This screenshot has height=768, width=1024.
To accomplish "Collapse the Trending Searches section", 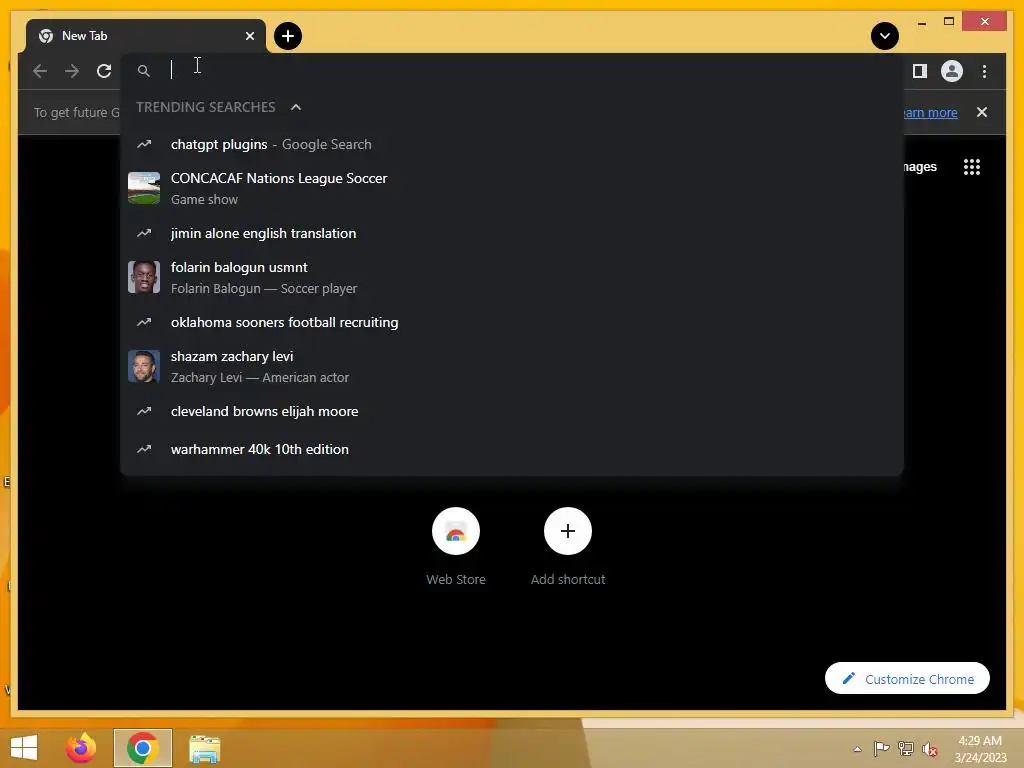I will [x=296, y=107].
